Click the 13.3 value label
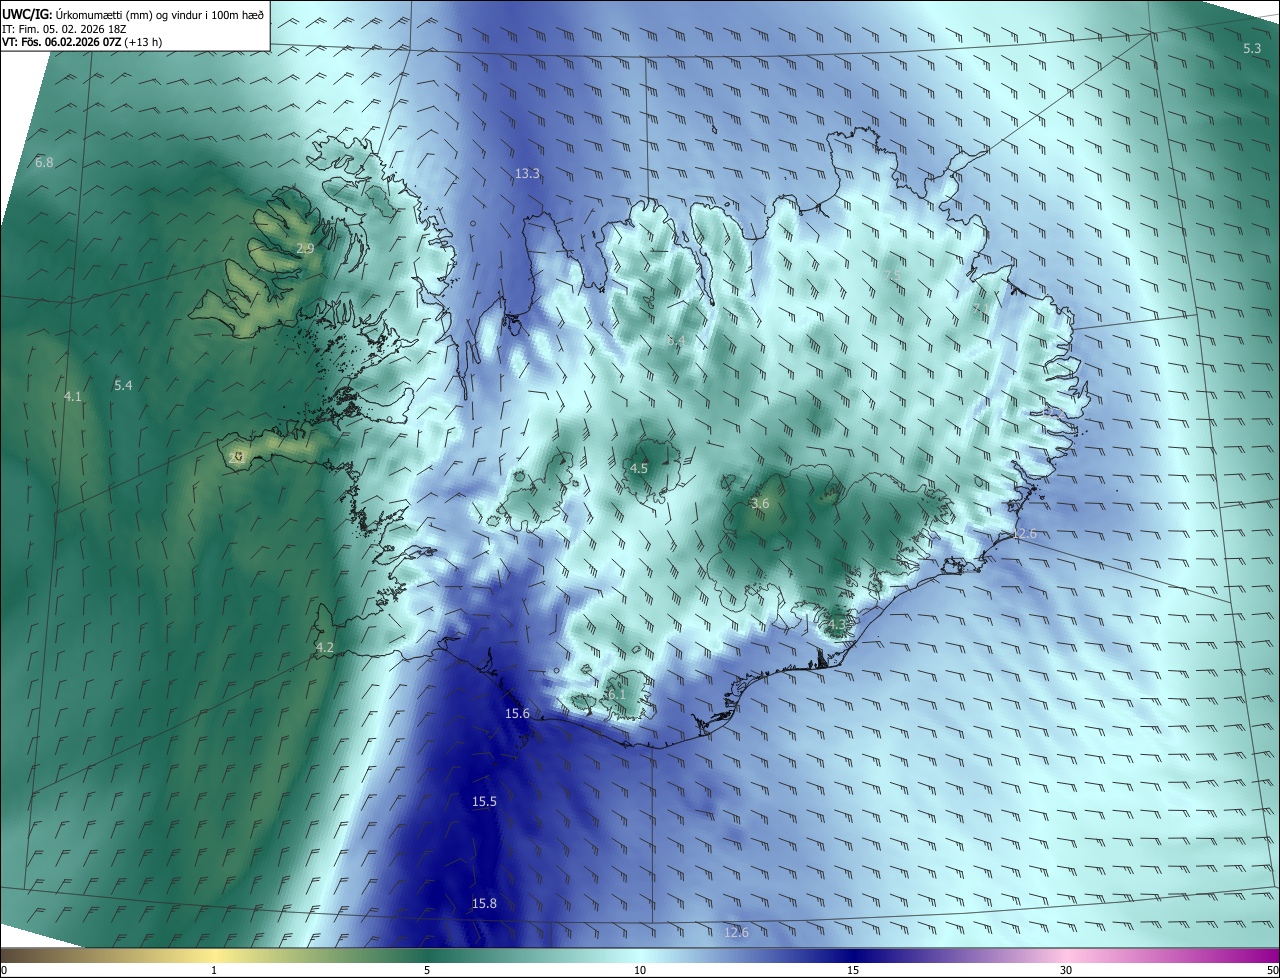 [527, 174]
